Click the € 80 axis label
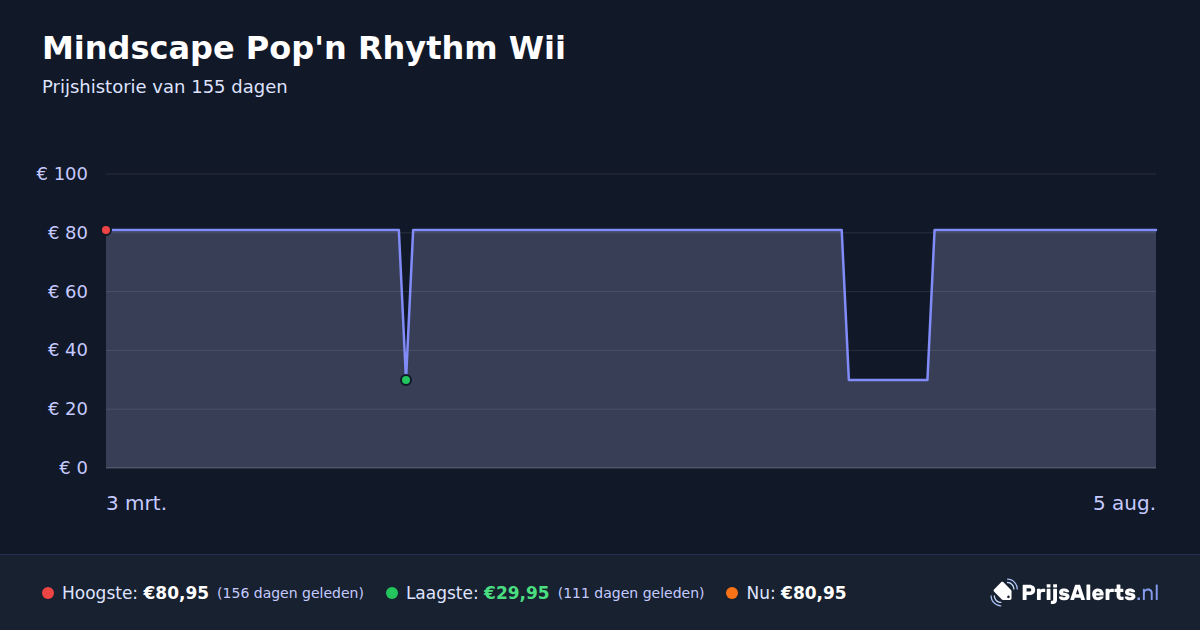Viewport: 1200px width, 630px height. (x=68, y=233)
